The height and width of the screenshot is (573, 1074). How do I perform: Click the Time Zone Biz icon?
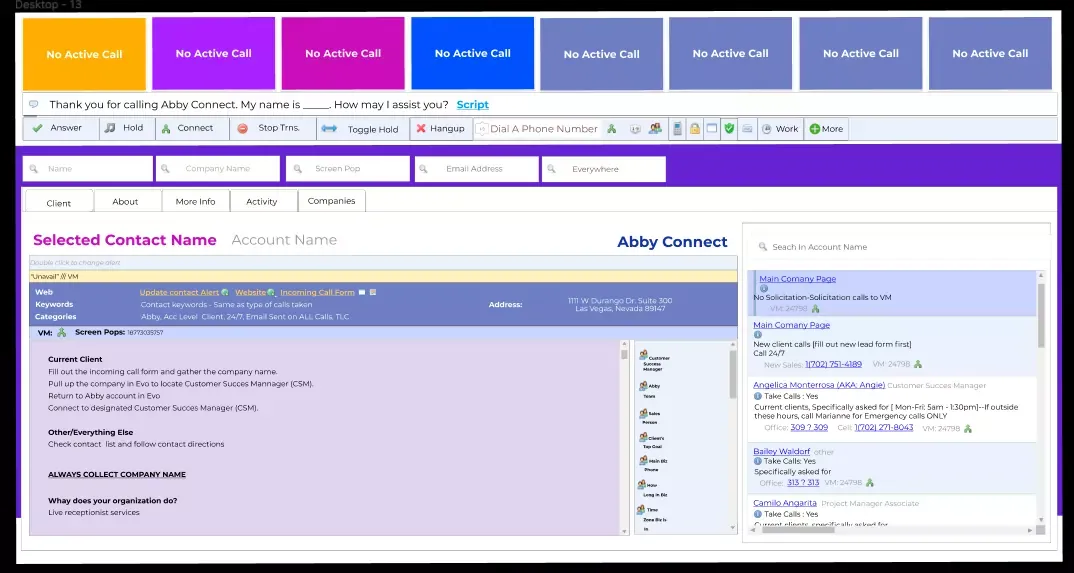(643, 510)
